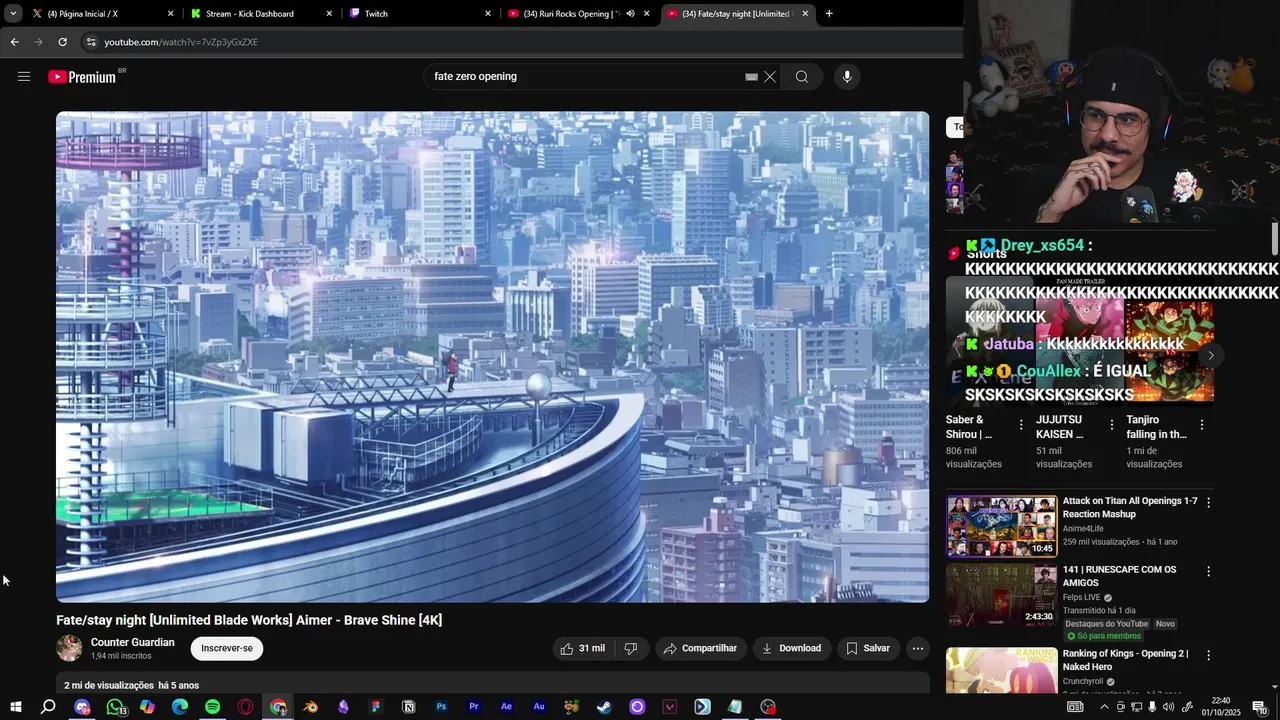Open Photoshop from the taskbar

[441, 707]
